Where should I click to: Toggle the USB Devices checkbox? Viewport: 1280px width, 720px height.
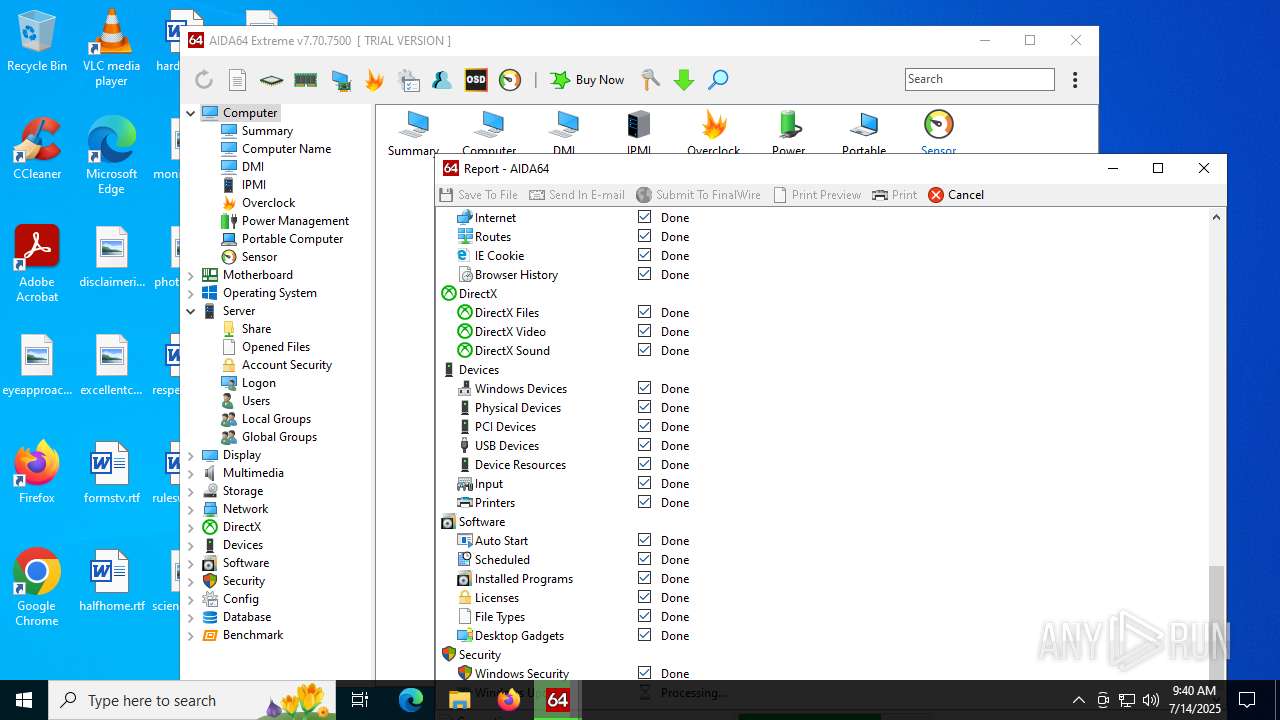click(644, 445)
